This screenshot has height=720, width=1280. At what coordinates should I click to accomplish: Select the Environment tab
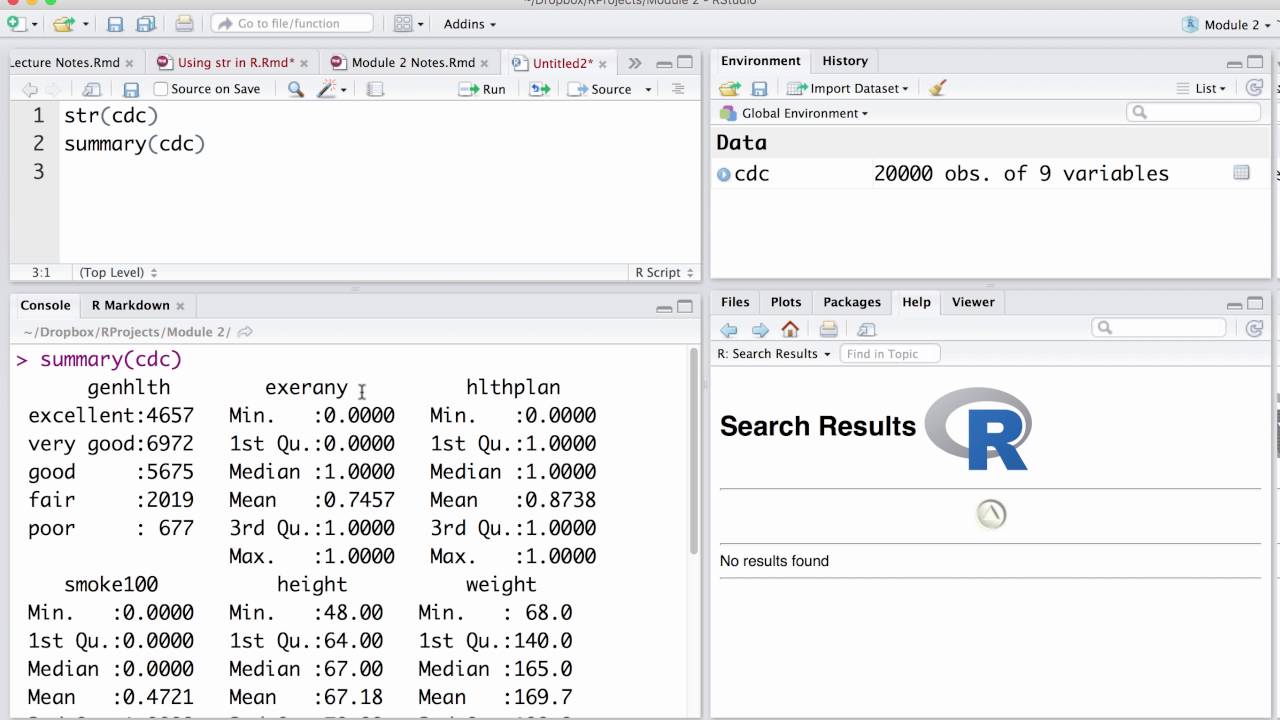760,61
